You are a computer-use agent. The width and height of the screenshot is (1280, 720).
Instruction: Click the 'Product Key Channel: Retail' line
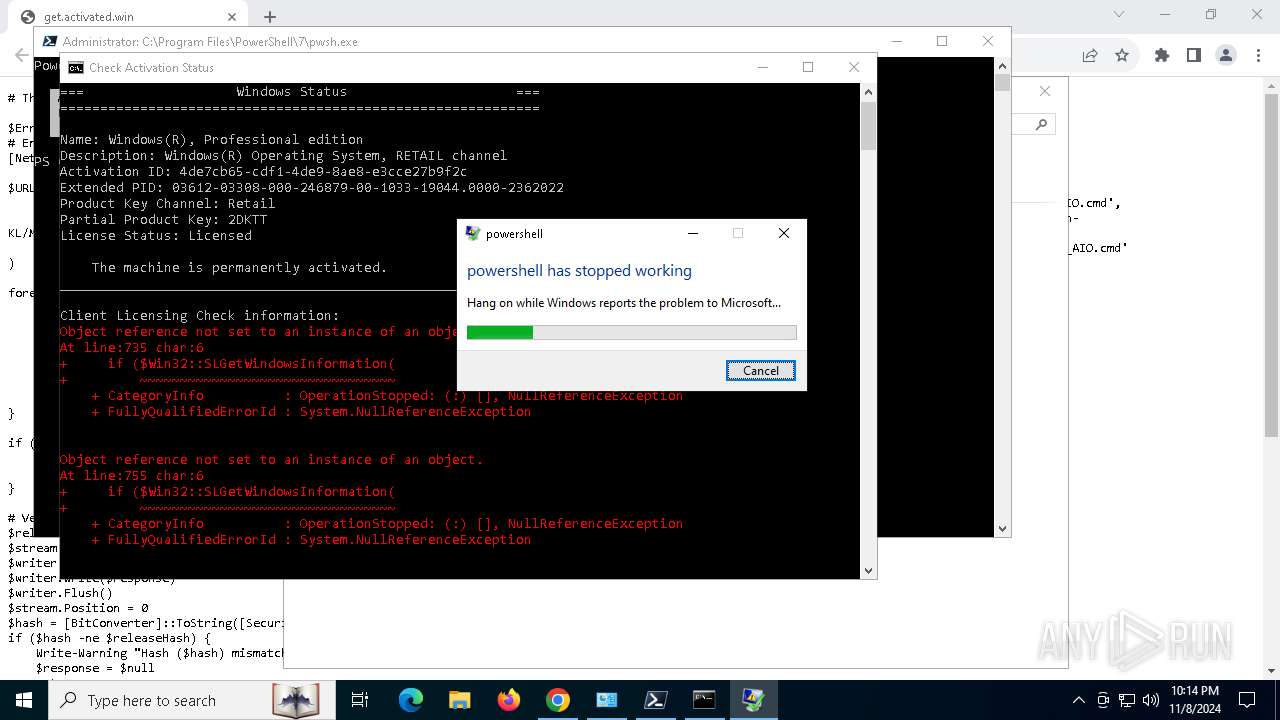tap(168, 204)
